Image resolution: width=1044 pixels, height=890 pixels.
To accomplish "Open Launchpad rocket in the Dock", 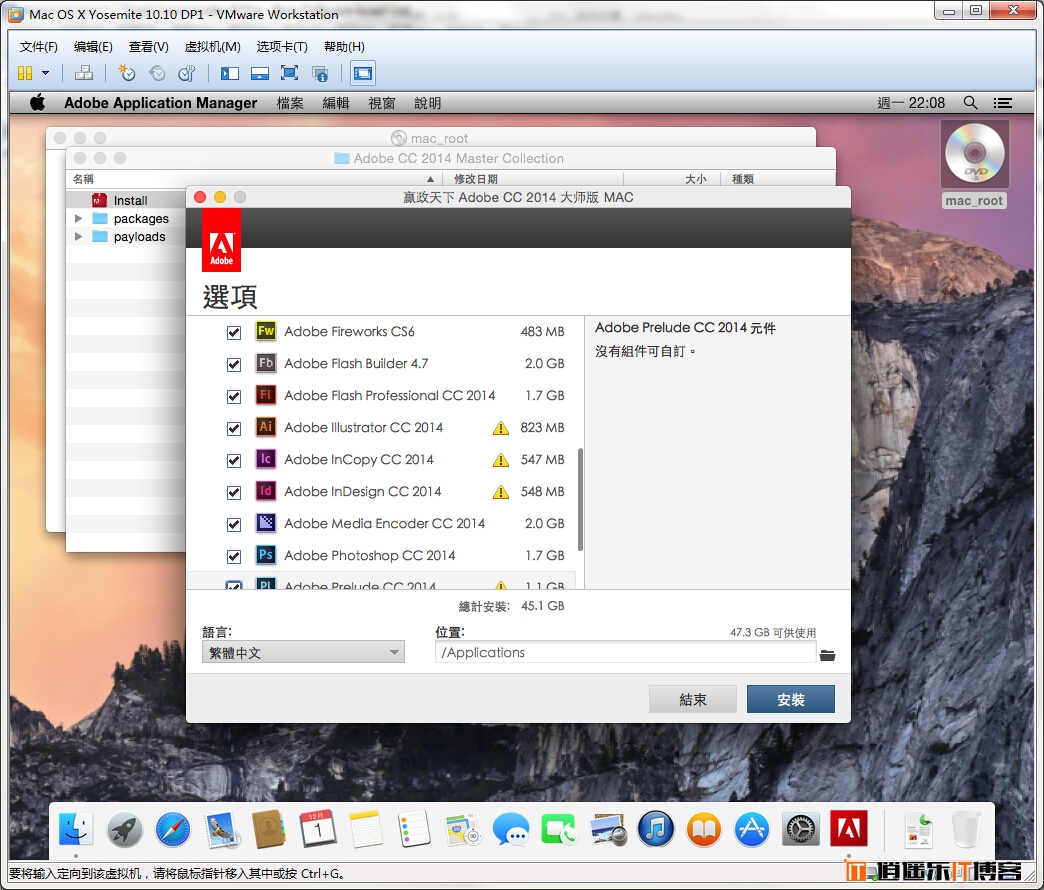I will tap(125, 829).
